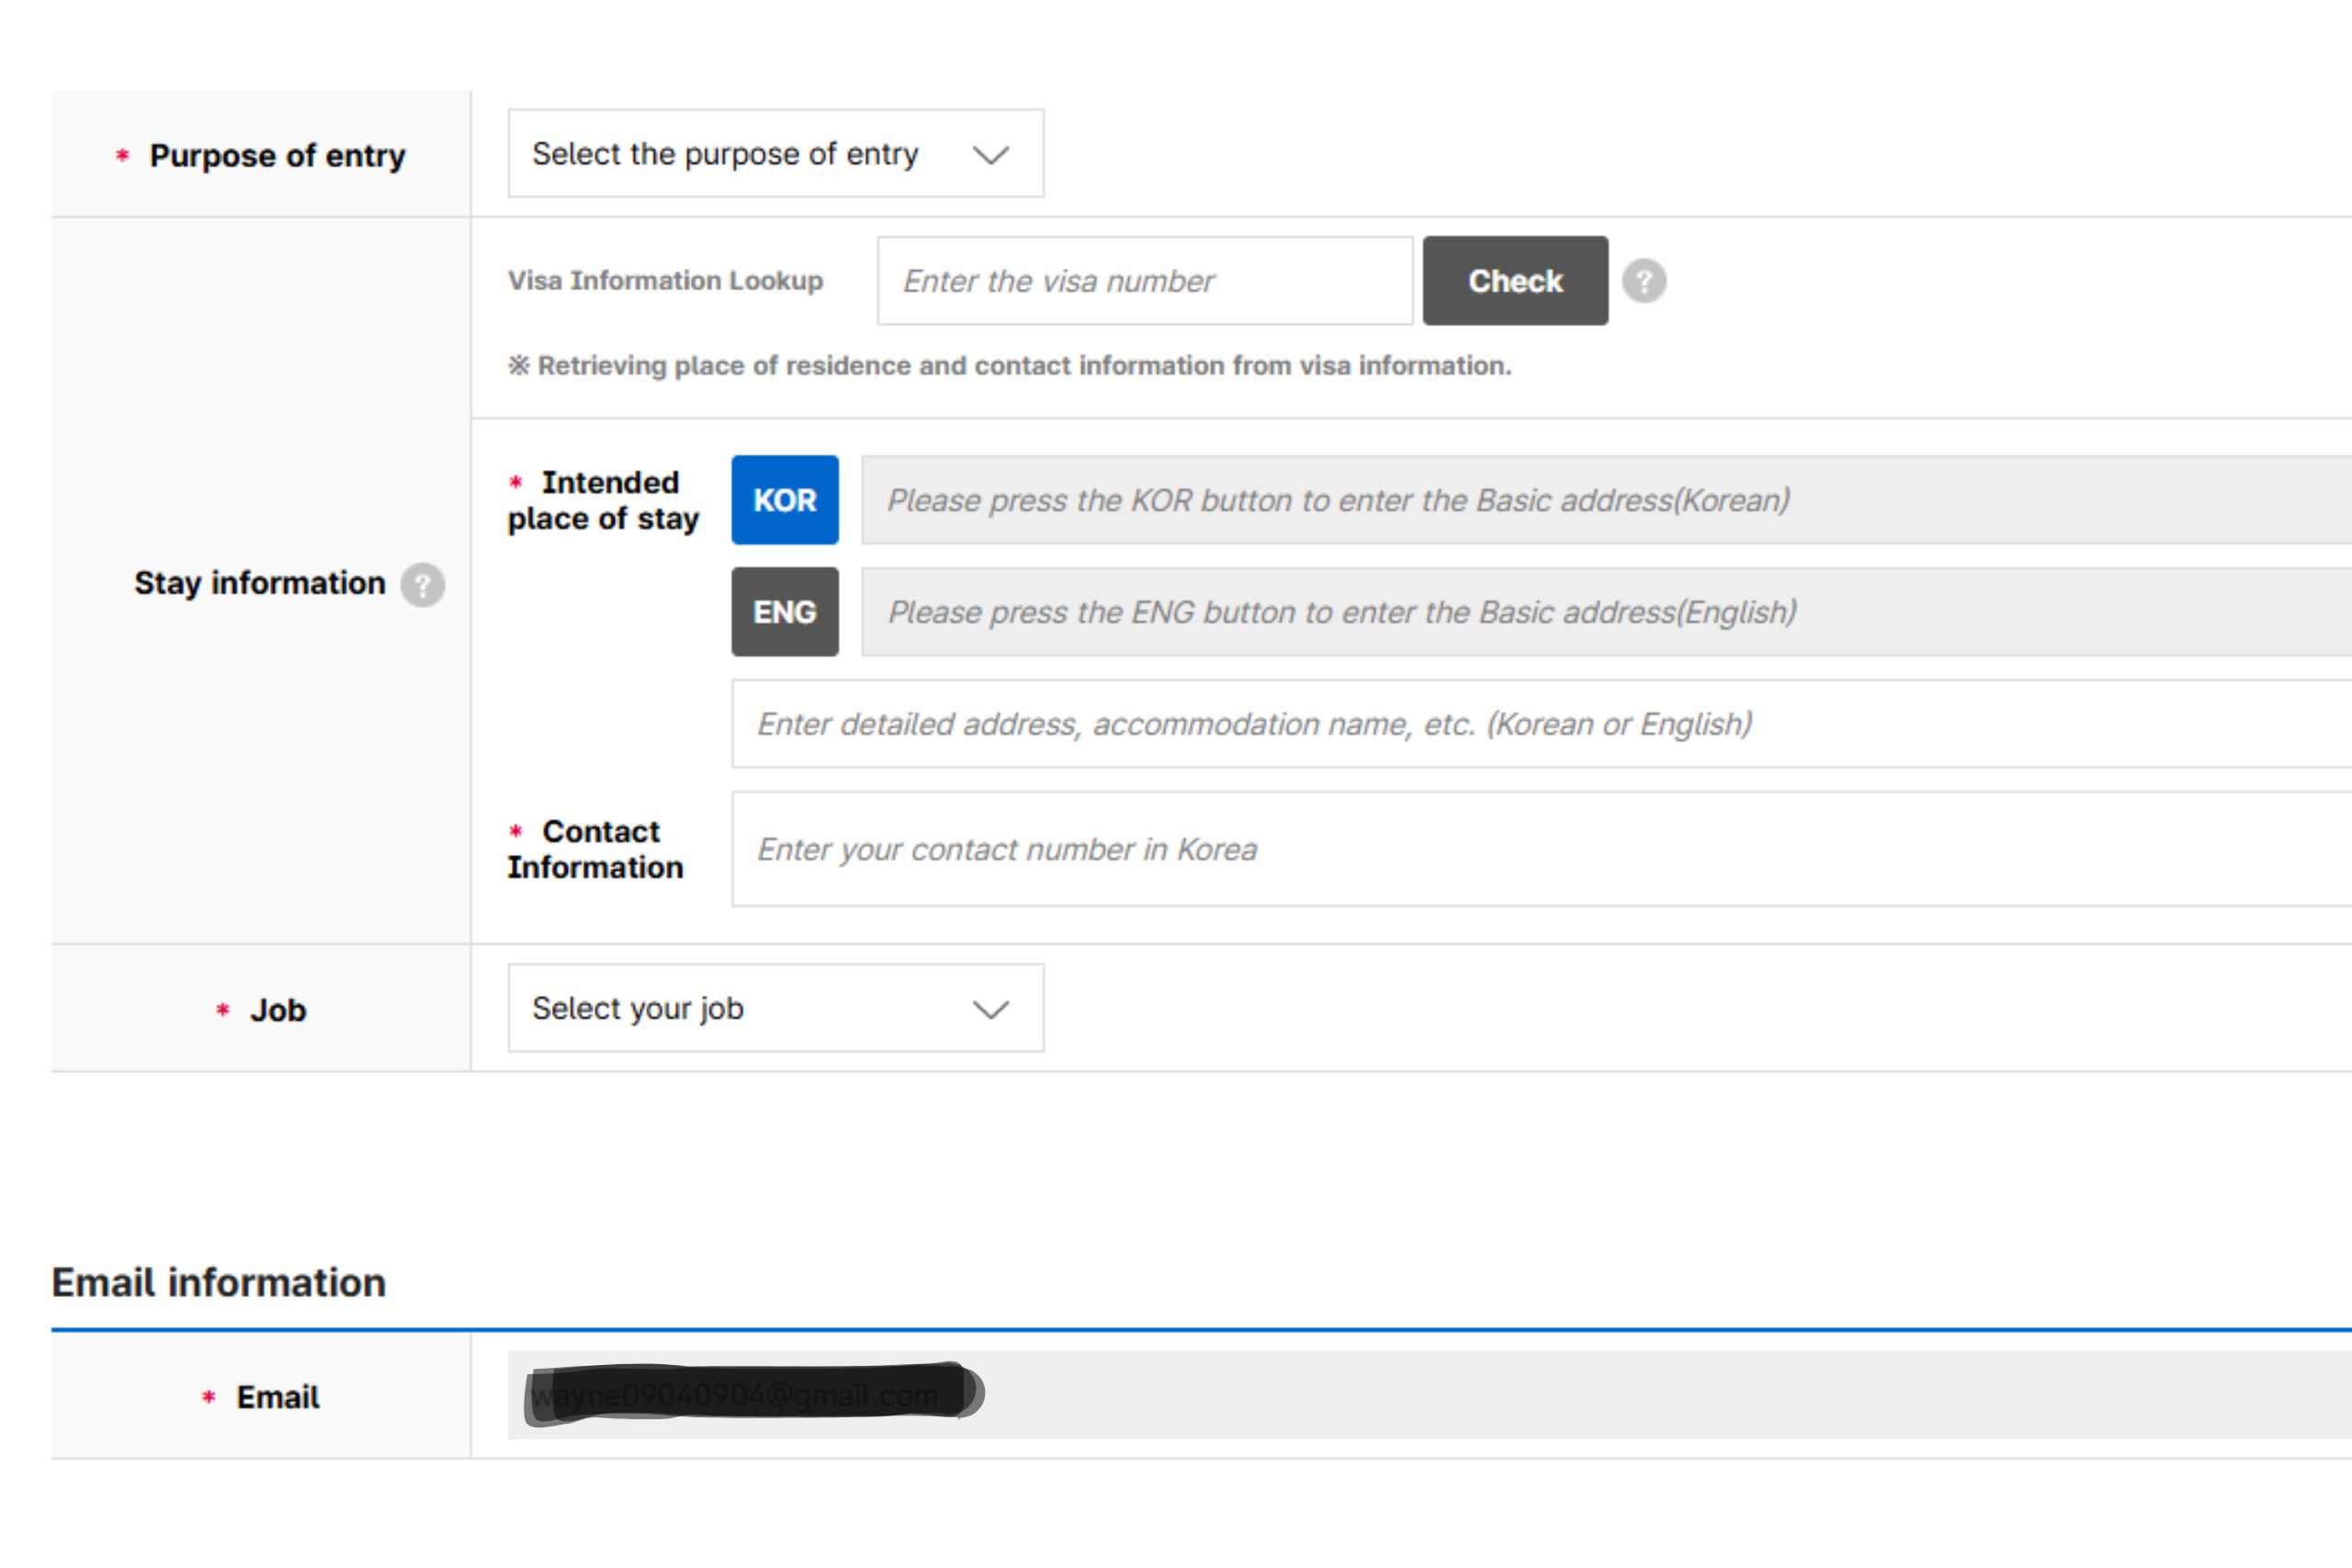Click the contact number in Korea field
Image resolution: width=2352 pixels, height=1568 pixels.
1540,849
